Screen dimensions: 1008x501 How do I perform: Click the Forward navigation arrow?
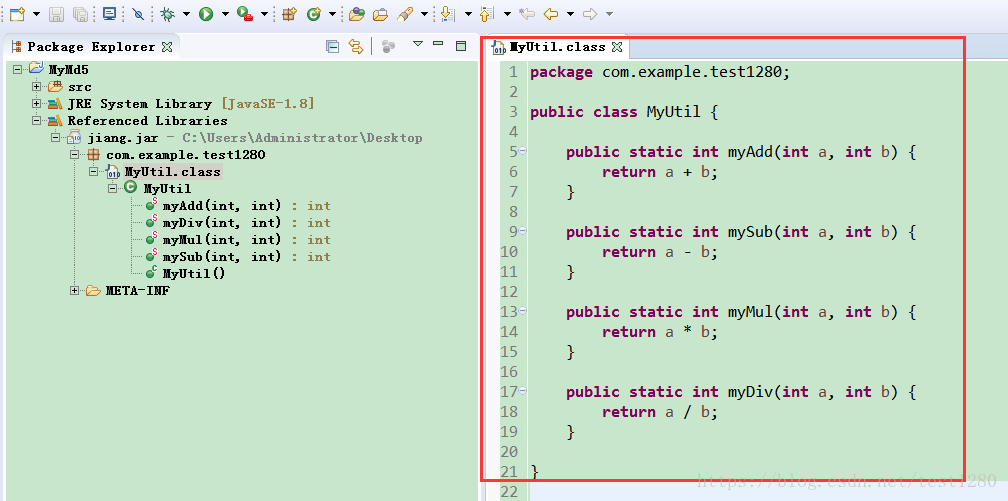590,14
